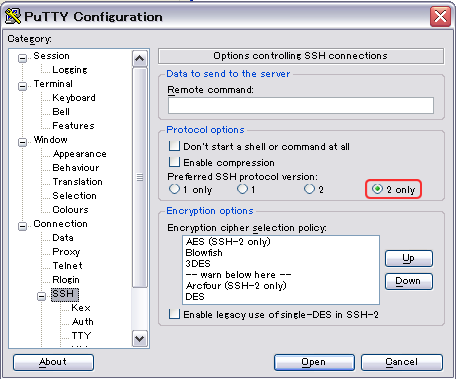Click the About button
Screen dimensions: 456x379
(x=53, y=362)
